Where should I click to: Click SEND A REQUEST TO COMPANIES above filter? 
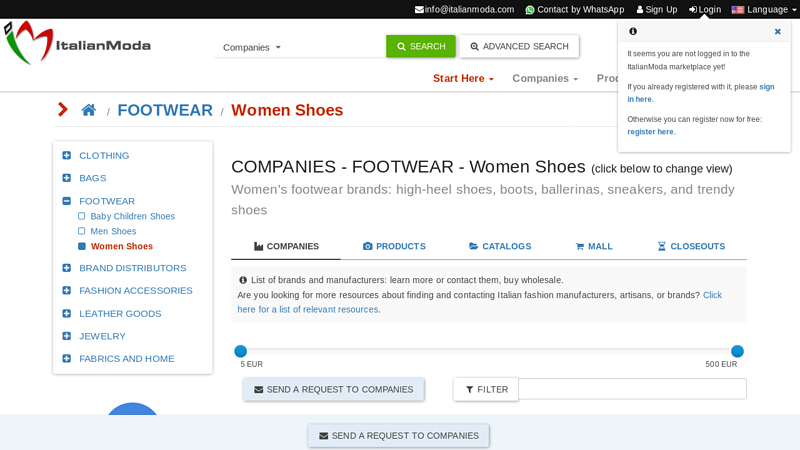[334, 389]
